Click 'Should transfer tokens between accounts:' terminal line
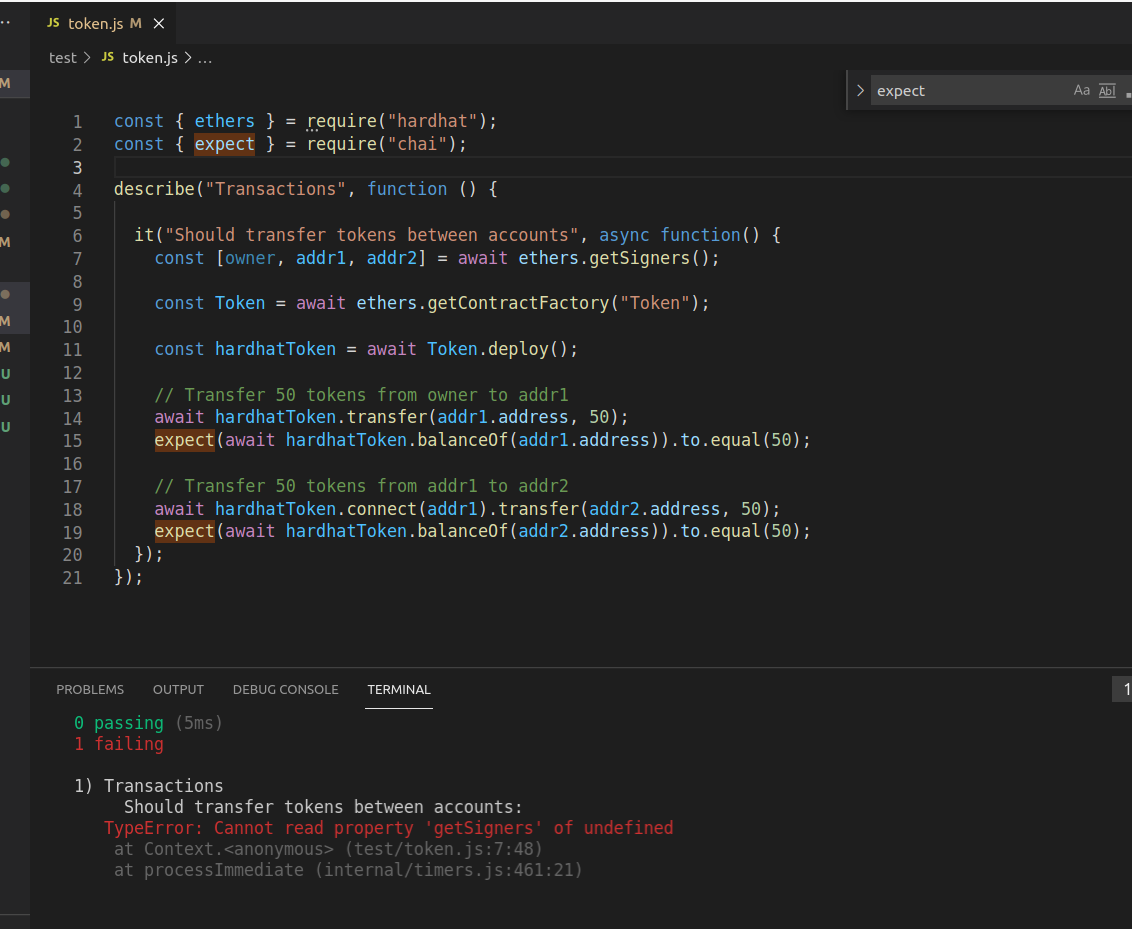The width and height of the screenshot is (1132, 929). click(x=323, y=807)
